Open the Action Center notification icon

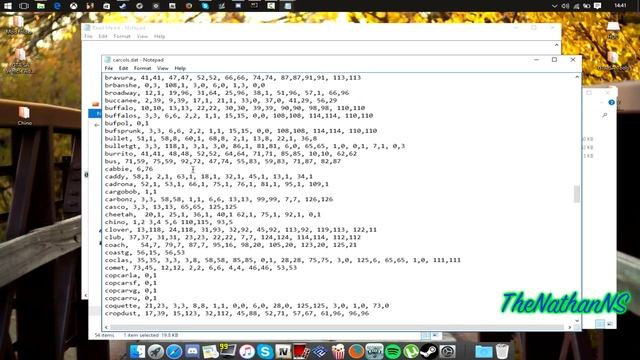pyautogui.click(x=598, y=6)
